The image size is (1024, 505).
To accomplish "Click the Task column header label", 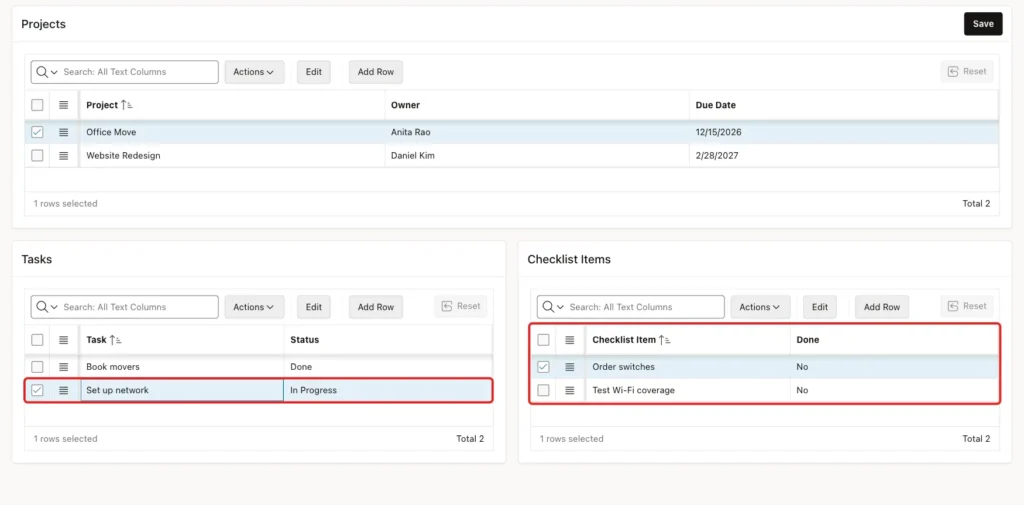I will (97, 340).
